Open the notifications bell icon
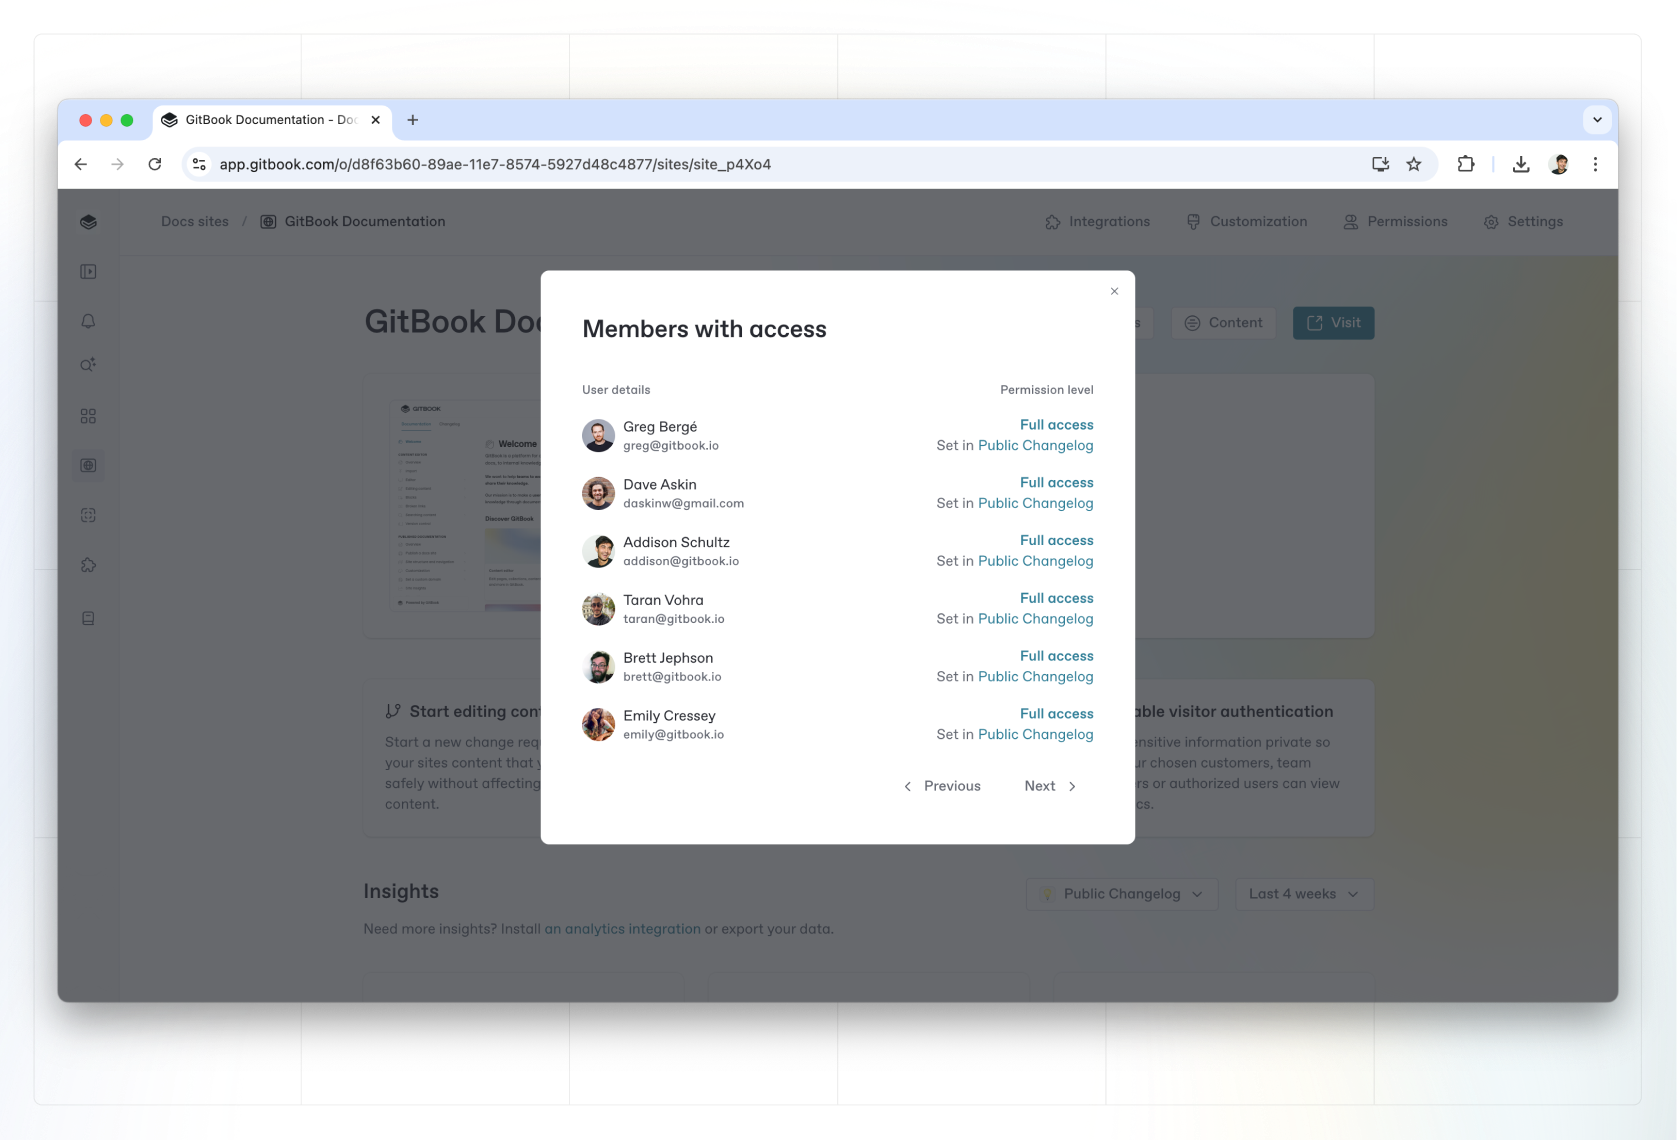The width and height of the screenshot is (1677, 1140). [x=88, y=321]
